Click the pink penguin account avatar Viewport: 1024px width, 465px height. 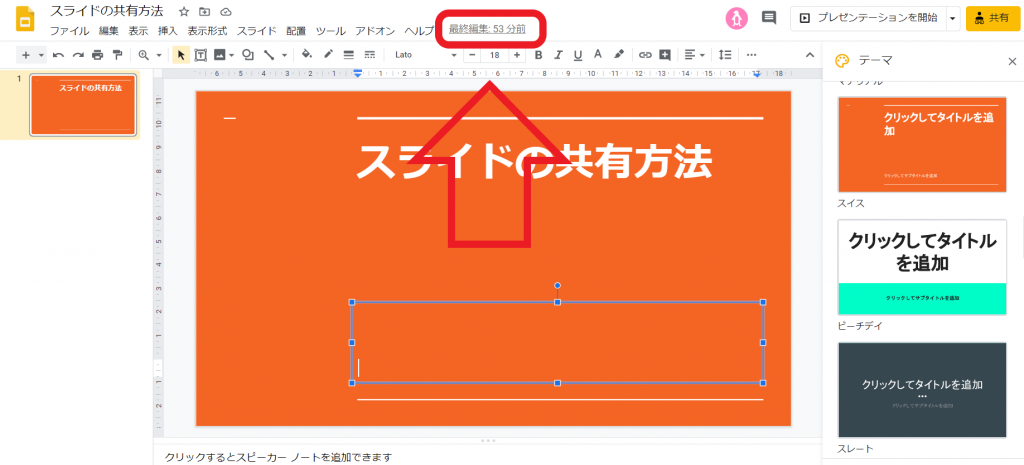736,18
